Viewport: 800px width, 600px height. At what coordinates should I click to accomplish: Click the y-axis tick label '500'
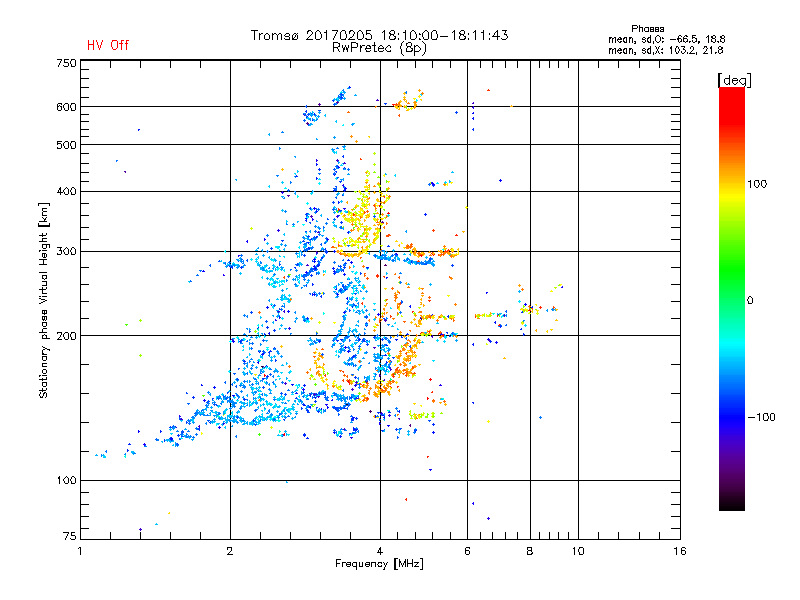(x=66, y=145)
